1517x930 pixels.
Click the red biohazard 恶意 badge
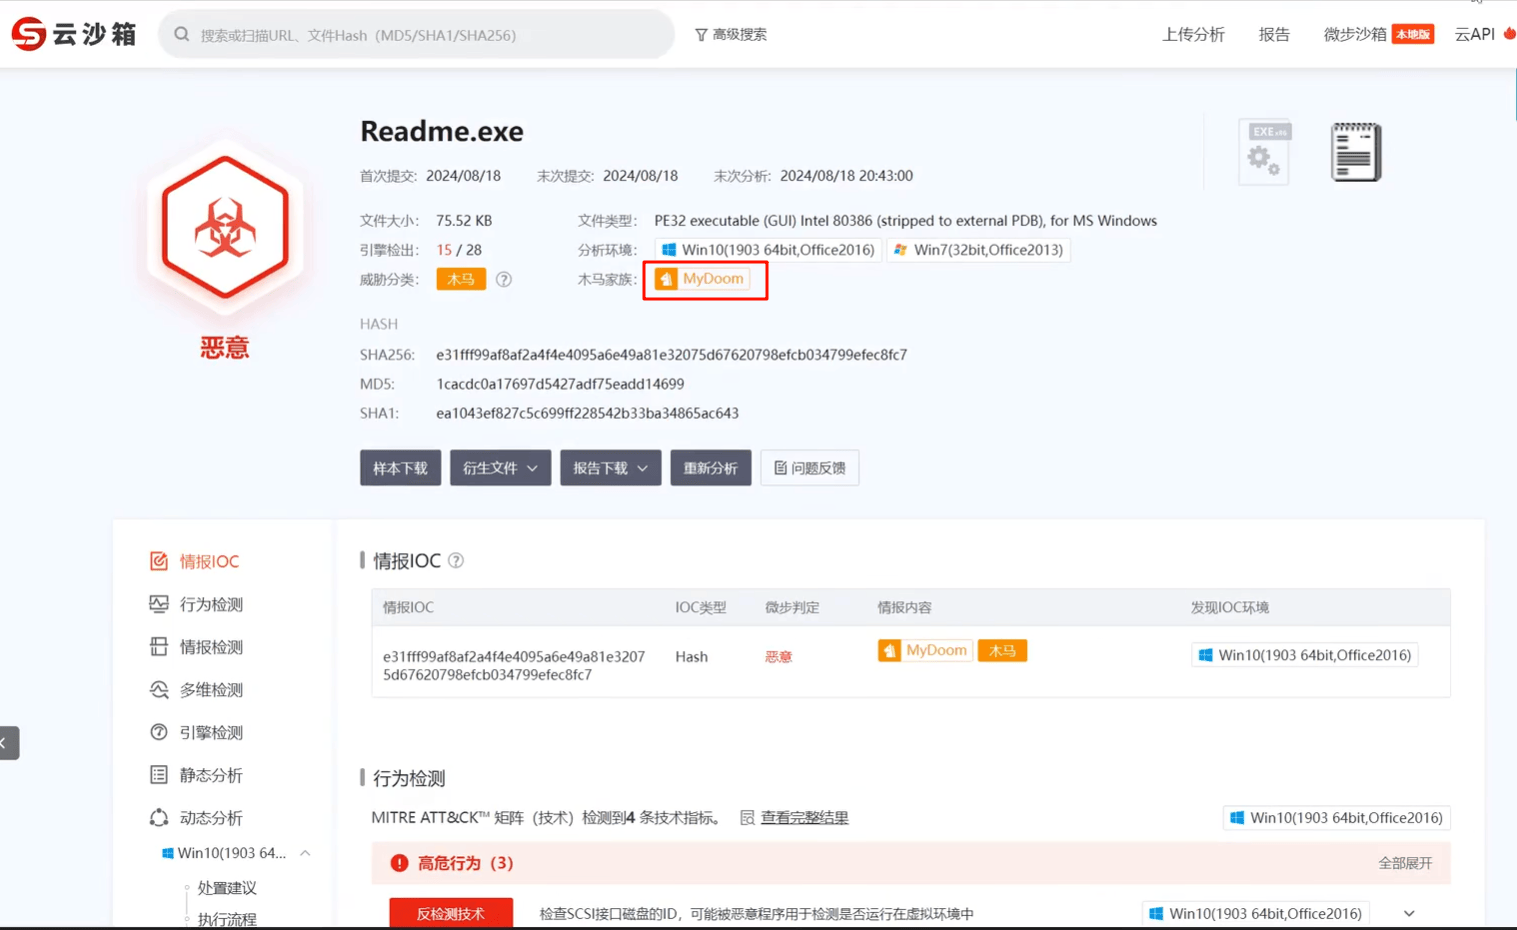(225, 228)
